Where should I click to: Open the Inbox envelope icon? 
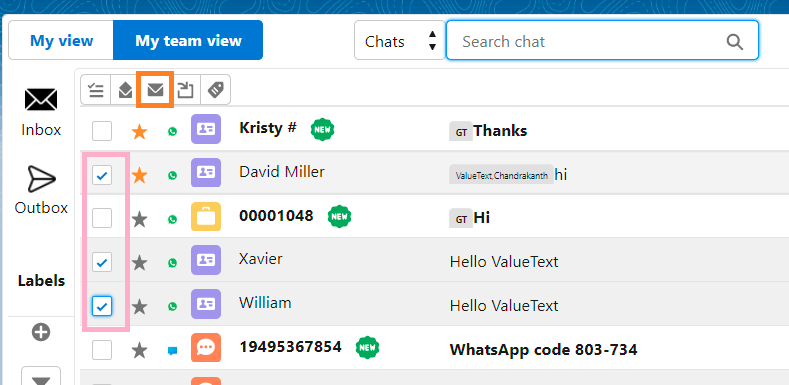click(41, 99)
